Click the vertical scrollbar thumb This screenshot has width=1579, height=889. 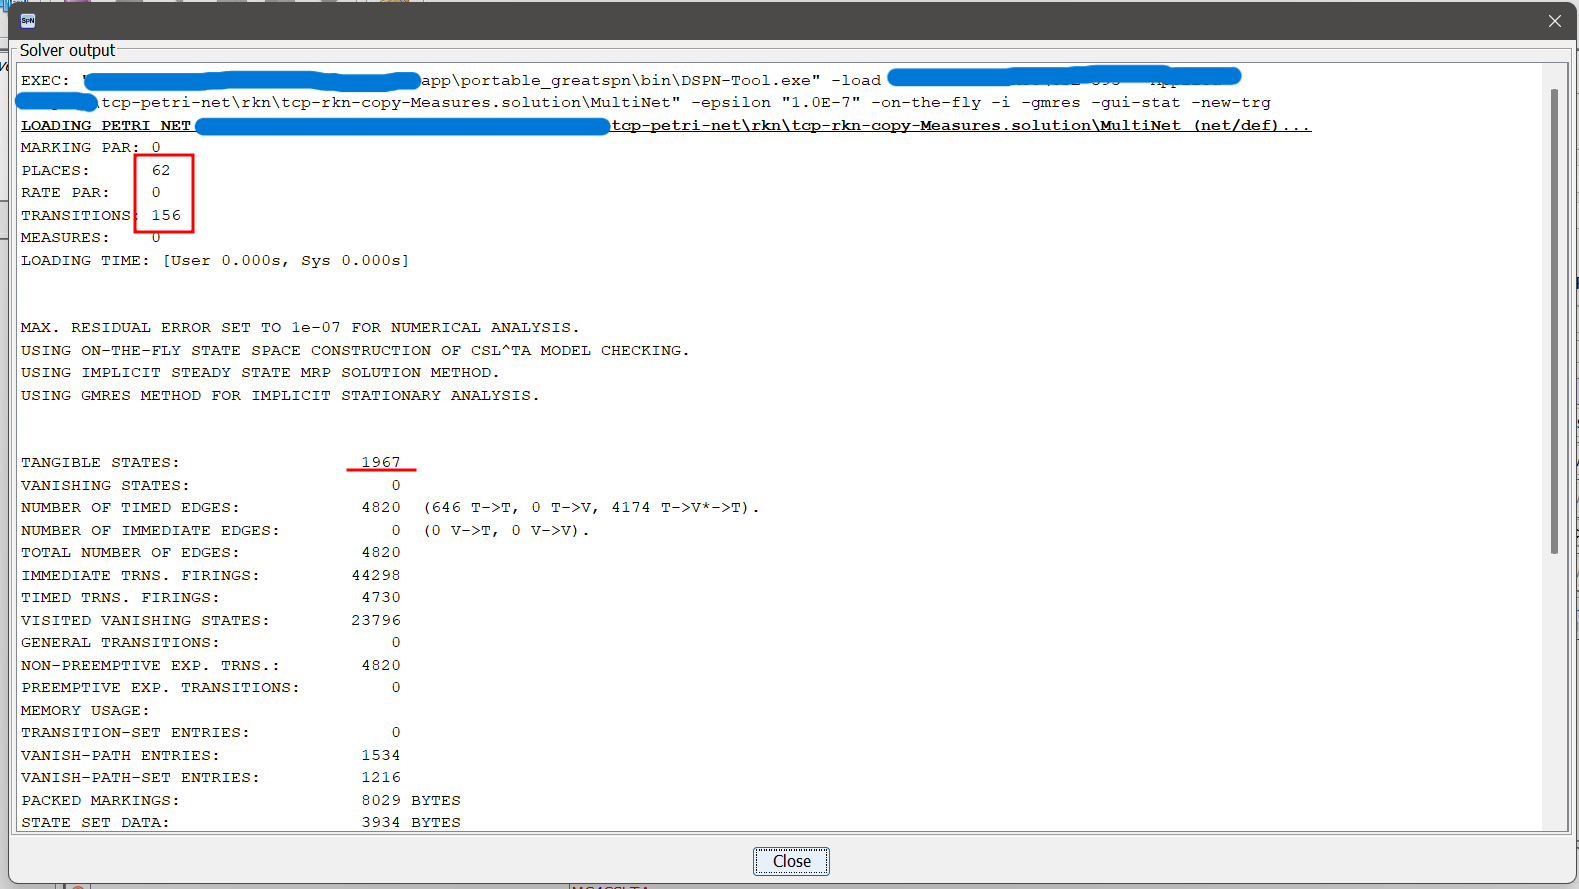[1553, 320]
